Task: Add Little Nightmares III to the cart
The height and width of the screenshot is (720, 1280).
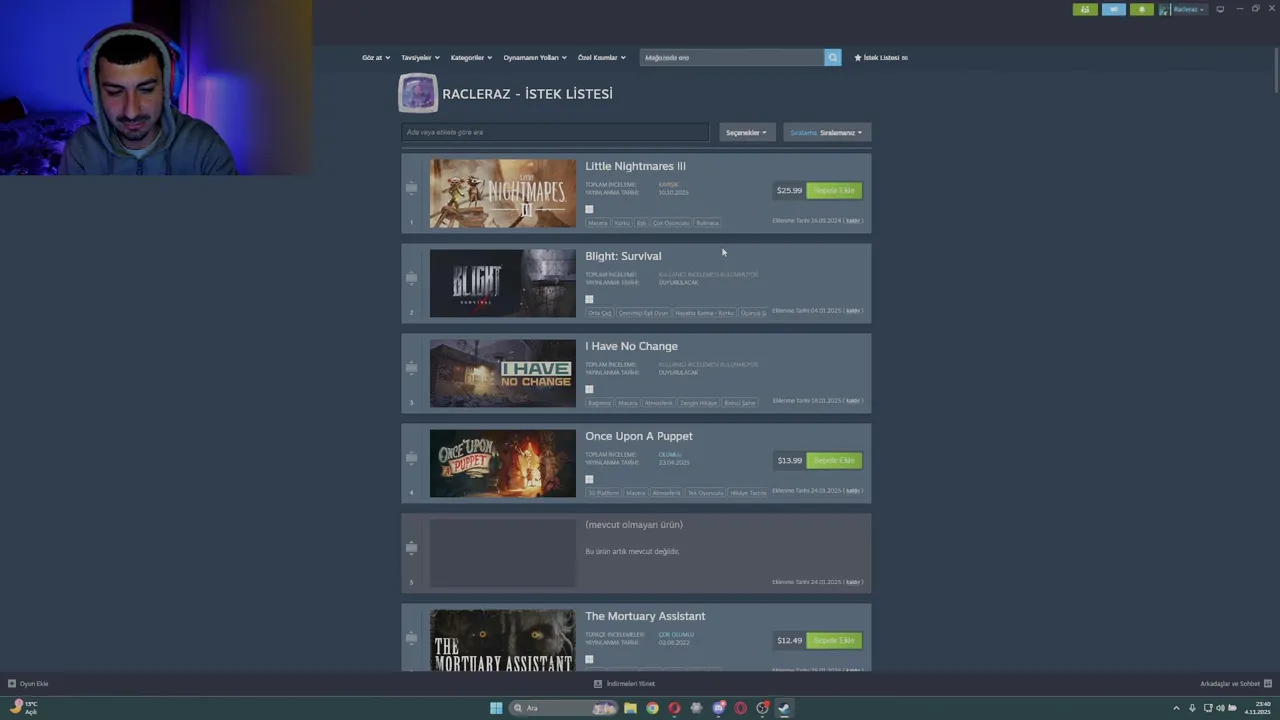Action: pos(834,190)
